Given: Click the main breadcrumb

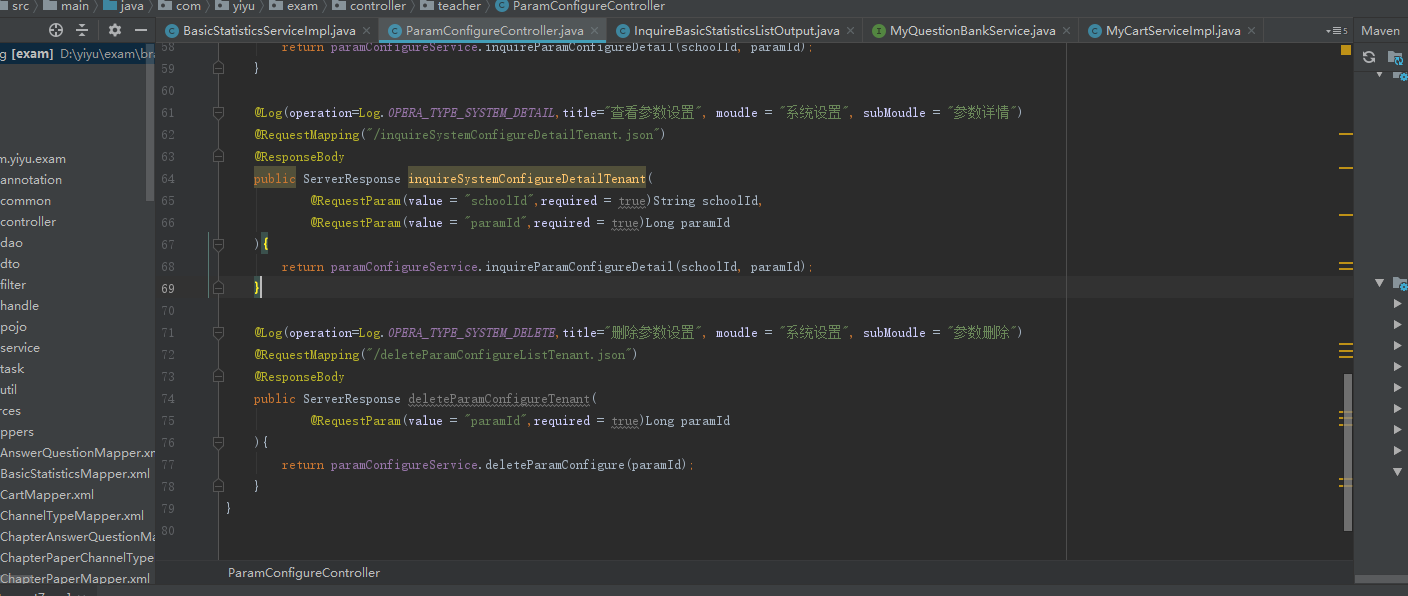Looking at the screenshot, I should 75,6.
